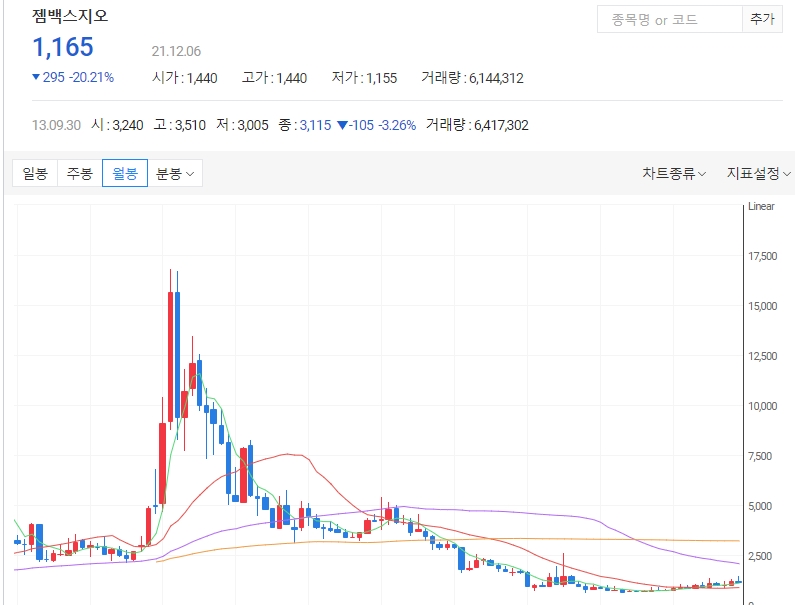Select the 일봉 daily chart tab
The width and height of the screenshot is (795, 605).
35,173
